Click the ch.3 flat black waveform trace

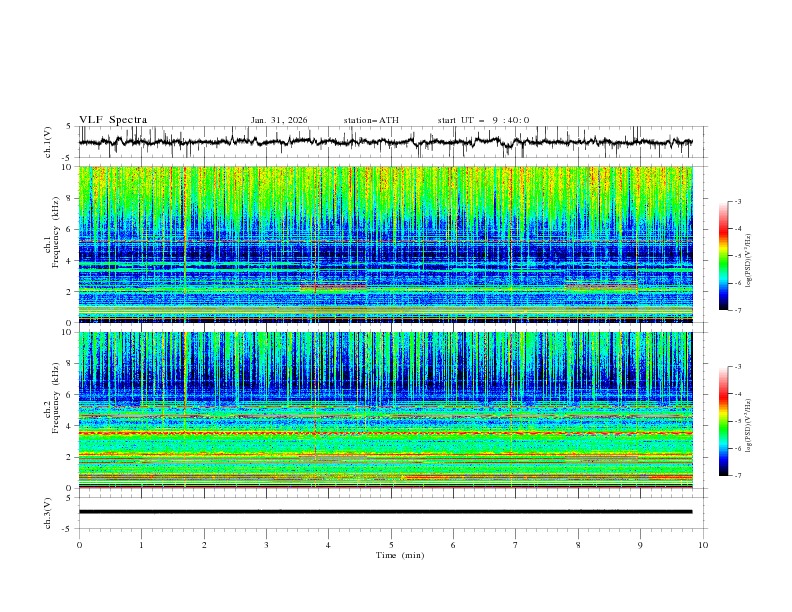[385, 512]
